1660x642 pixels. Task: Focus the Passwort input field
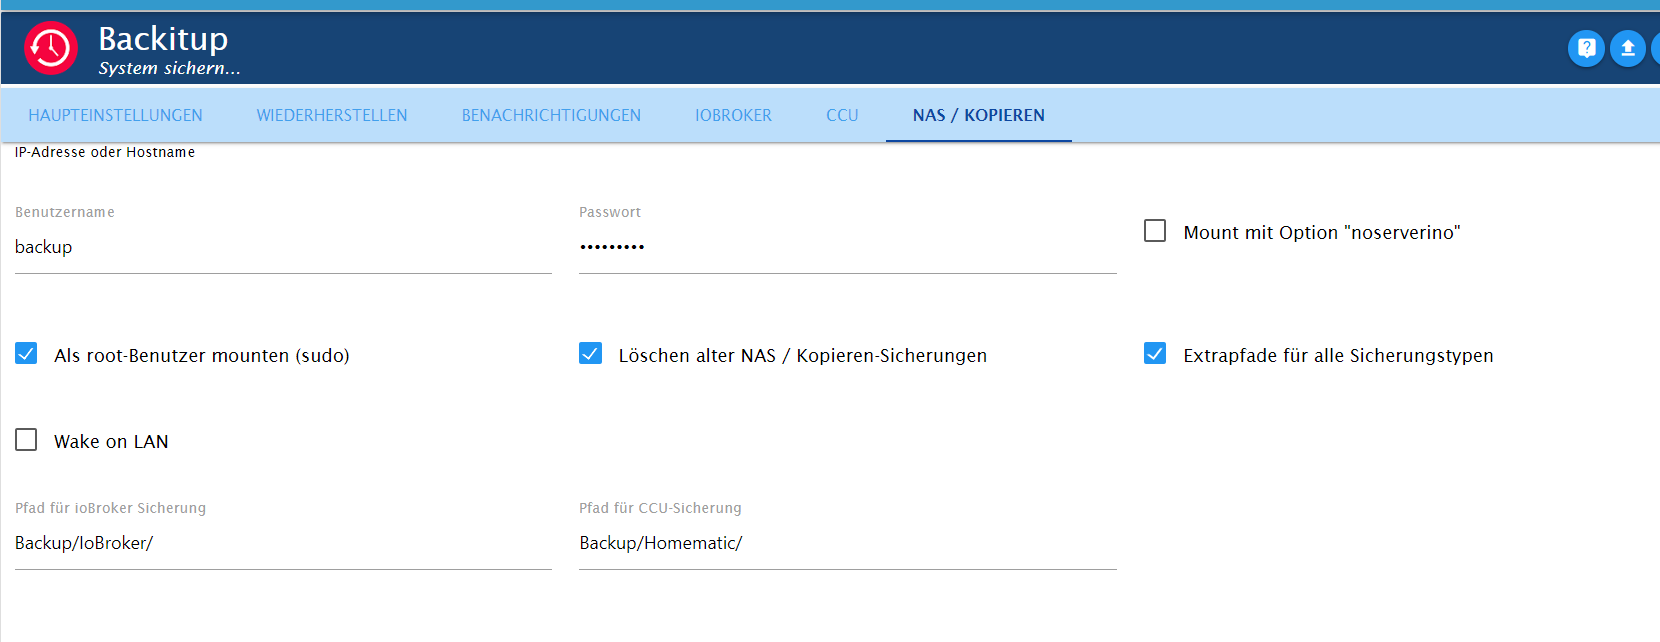coord(848,247)
